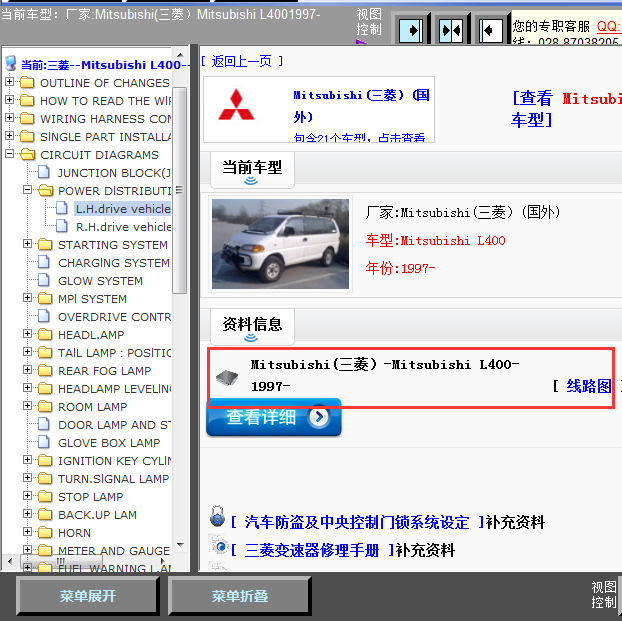This screenshot has height=621, width=622.
Task: Select the 当前车型 tab
Action: pos(252,169)
